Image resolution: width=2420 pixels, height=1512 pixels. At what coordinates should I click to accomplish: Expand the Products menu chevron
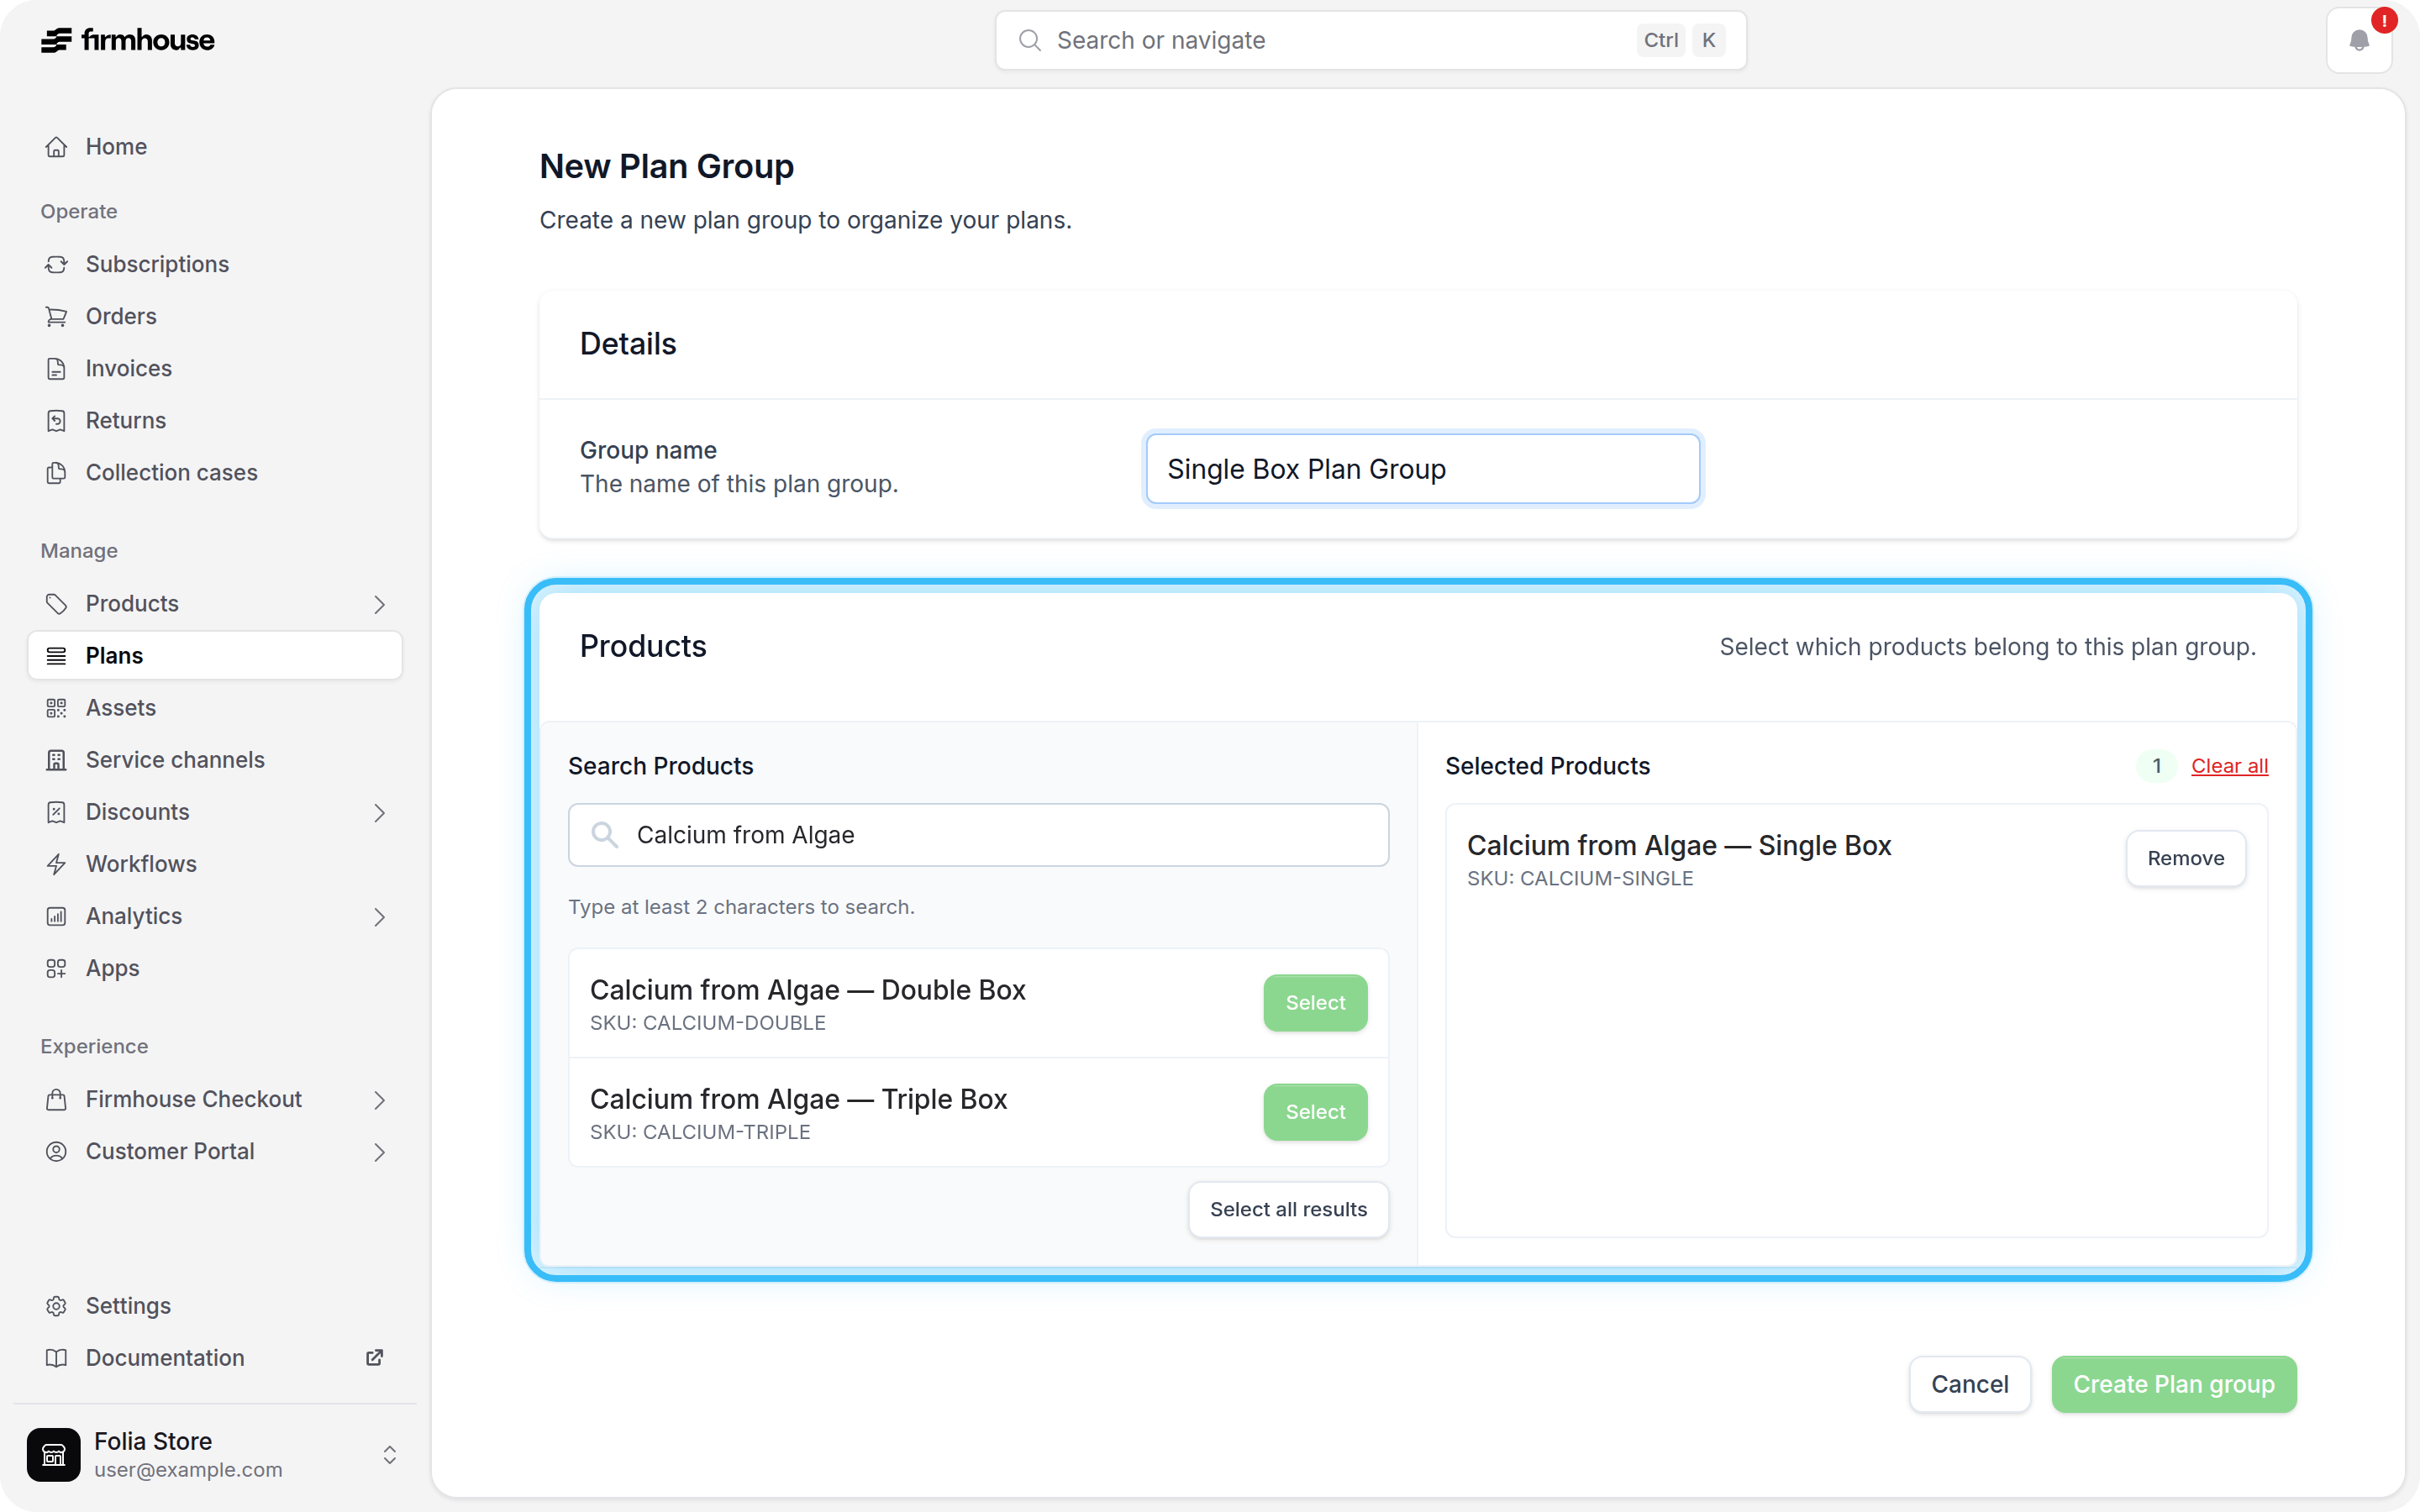379,604
